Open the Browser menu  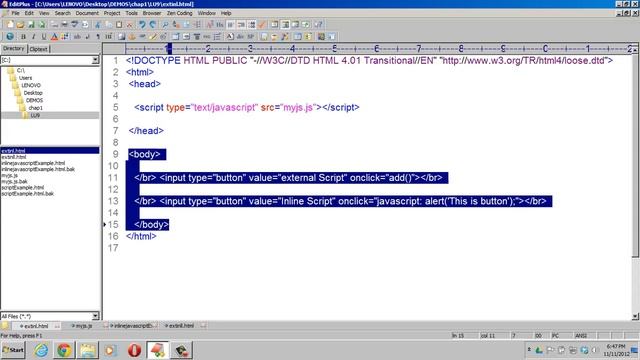click(x=152, y=13)
